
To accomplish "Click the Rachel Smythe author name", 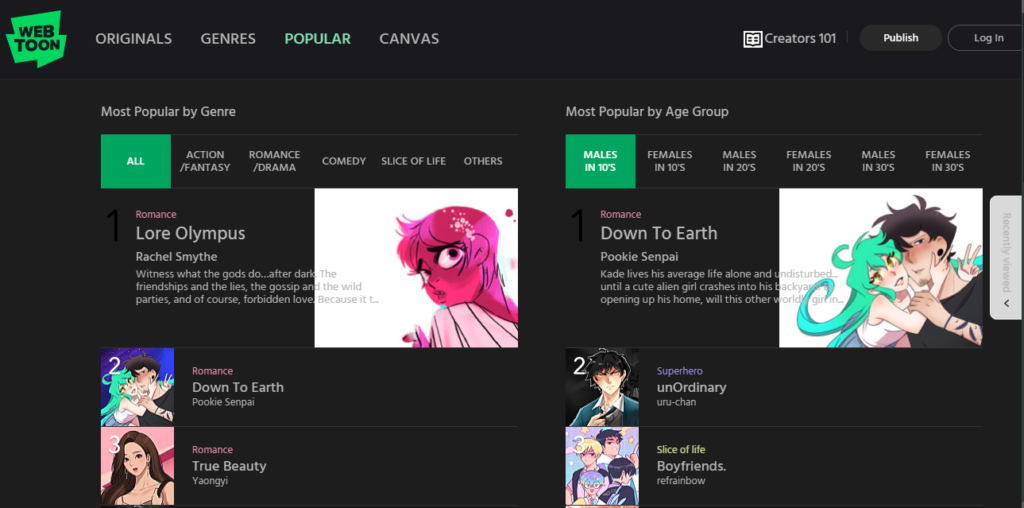I will coord(176,257).
